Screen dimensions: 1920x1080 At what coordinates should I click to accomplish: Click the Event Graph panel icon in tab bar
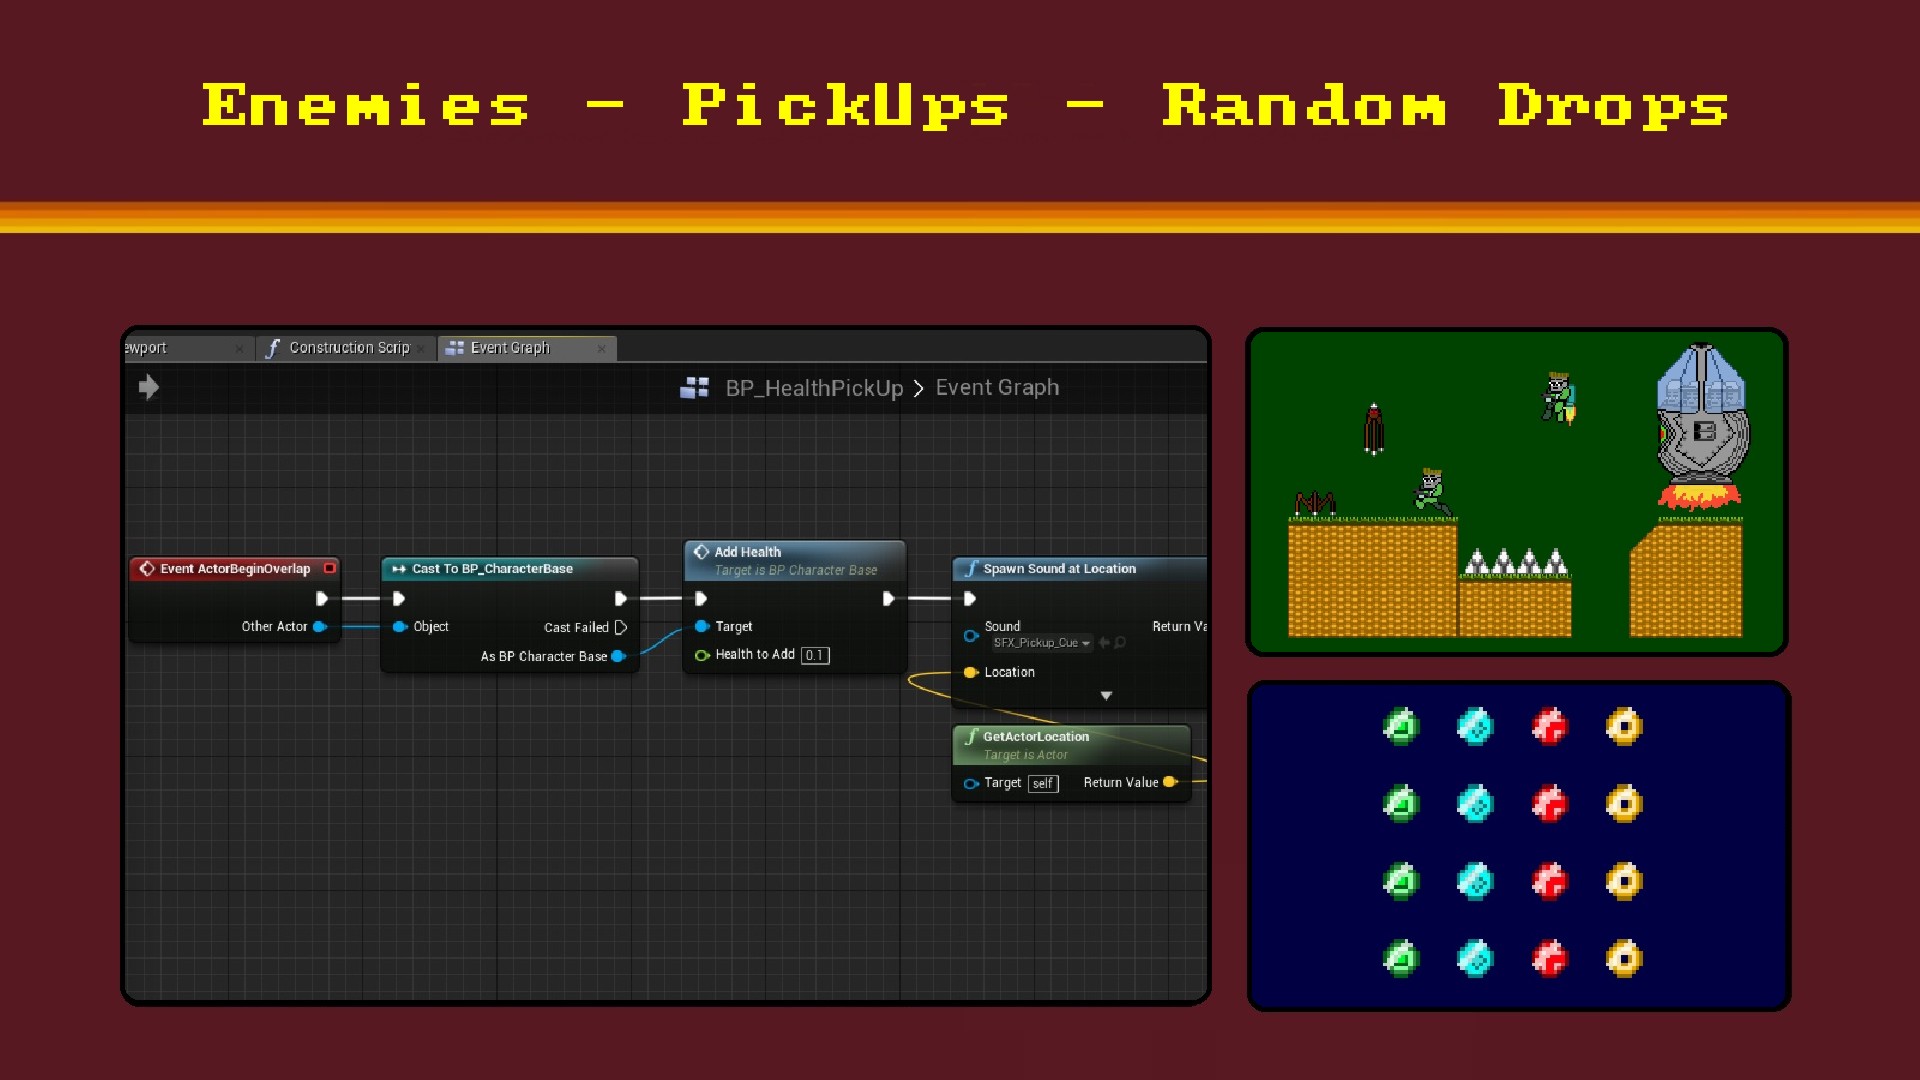(455, 347)
